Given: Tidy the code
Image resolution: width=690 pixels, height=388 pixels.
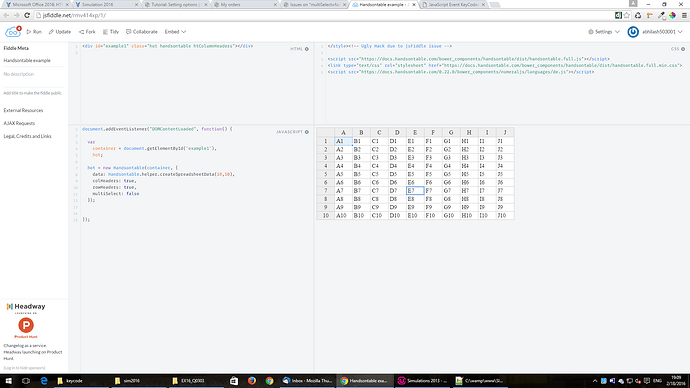Looking at the screenshot, I should coord(111,32).
